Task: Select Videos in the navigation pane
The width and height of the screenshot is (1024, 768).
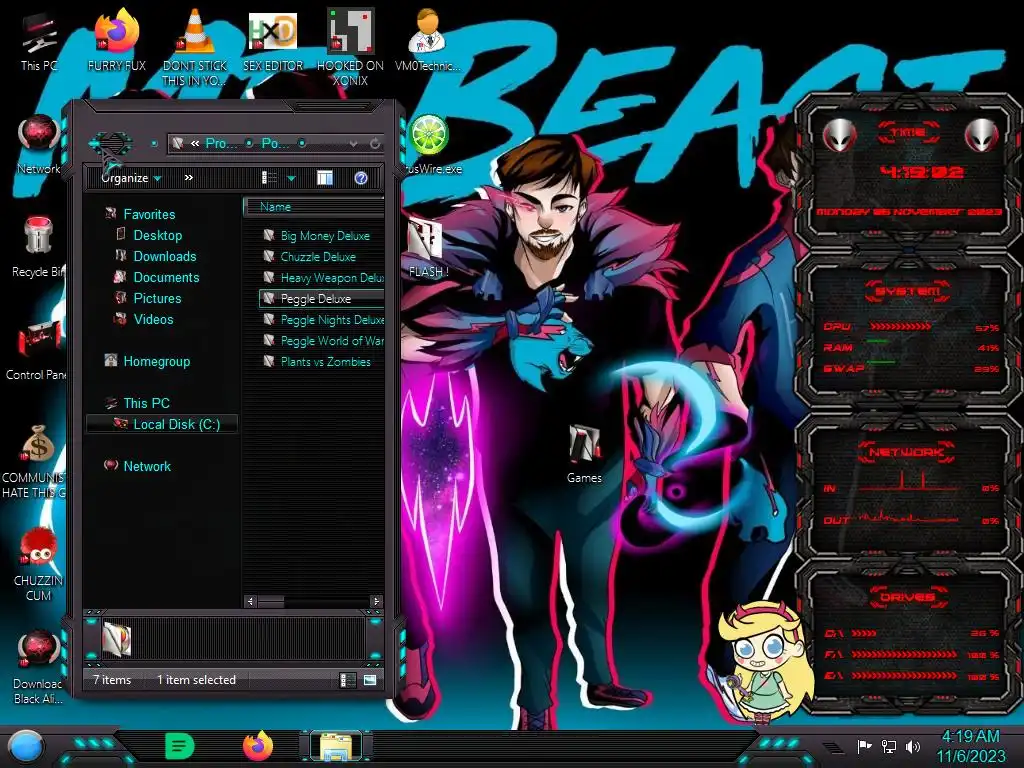Action: pyautogui.click(x=153, y=319)
